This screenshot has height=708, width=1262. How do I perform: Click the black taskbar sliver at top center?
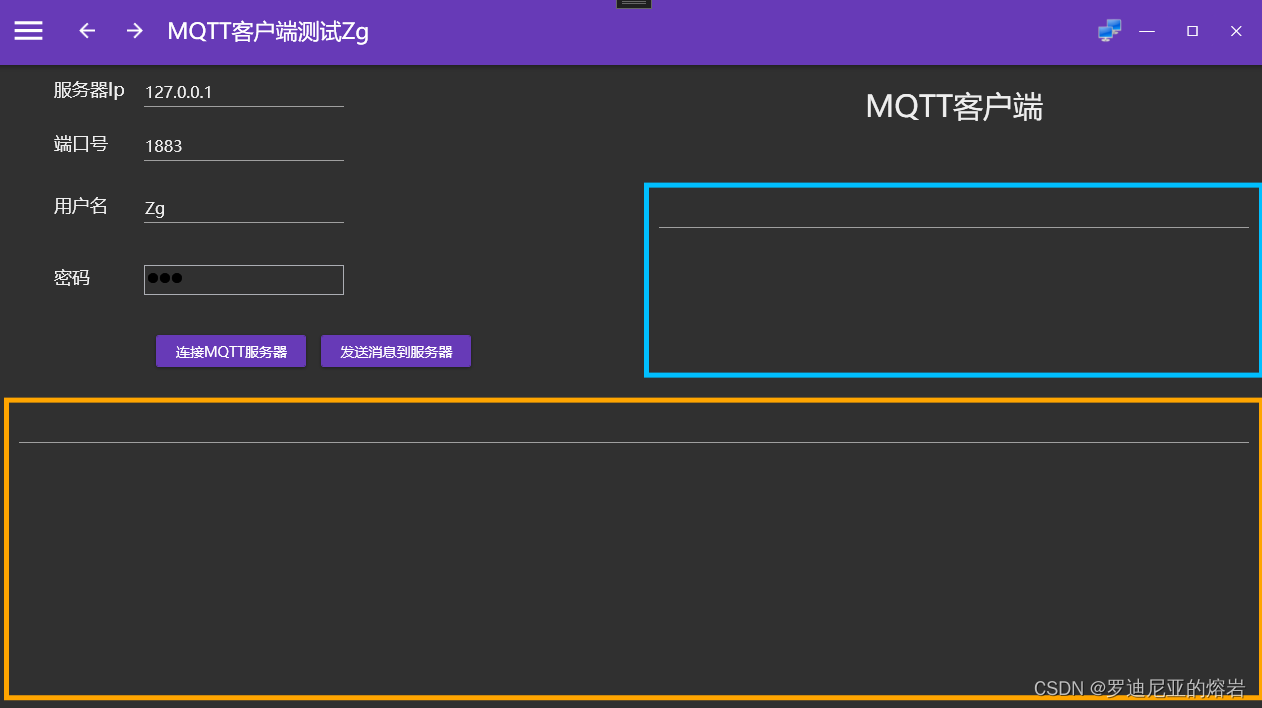[x=633, y=4]
